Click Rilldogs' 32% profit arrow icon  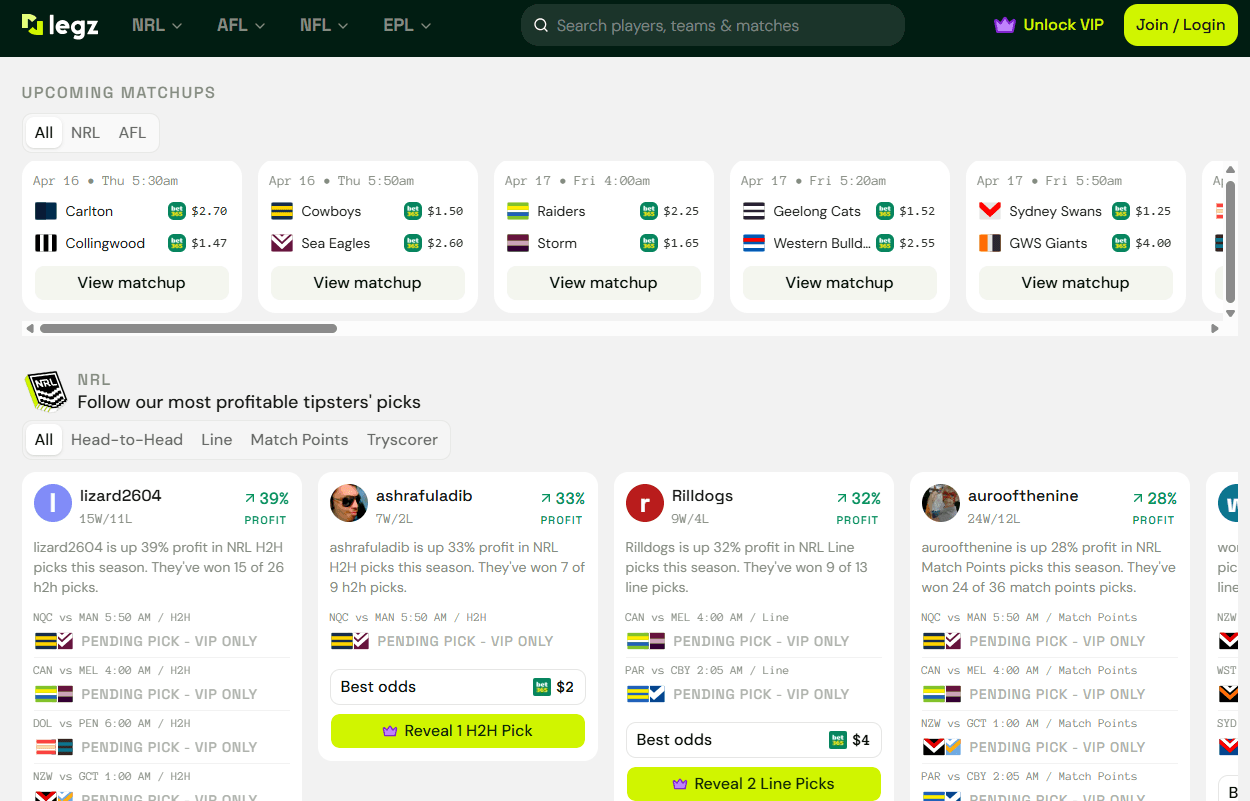coord(842,498)
